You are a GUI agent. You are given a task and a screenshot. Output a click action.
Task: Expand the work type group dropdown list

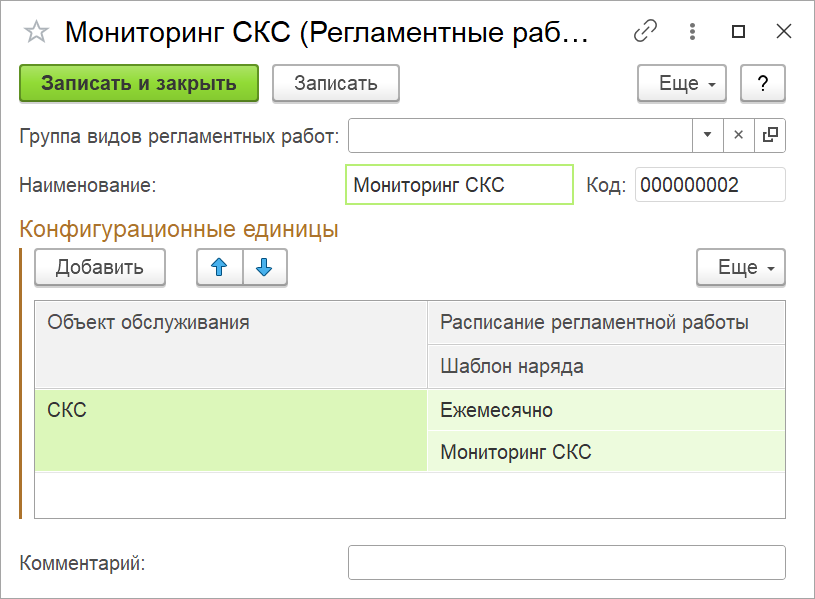tap(707, 135)
